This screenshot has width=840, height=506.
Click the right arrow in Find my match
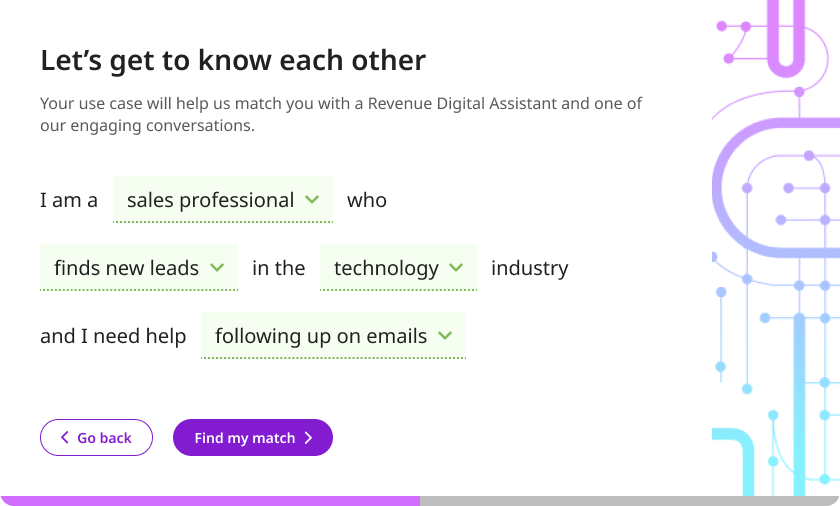pyautogui.click(x=308, y=438)
